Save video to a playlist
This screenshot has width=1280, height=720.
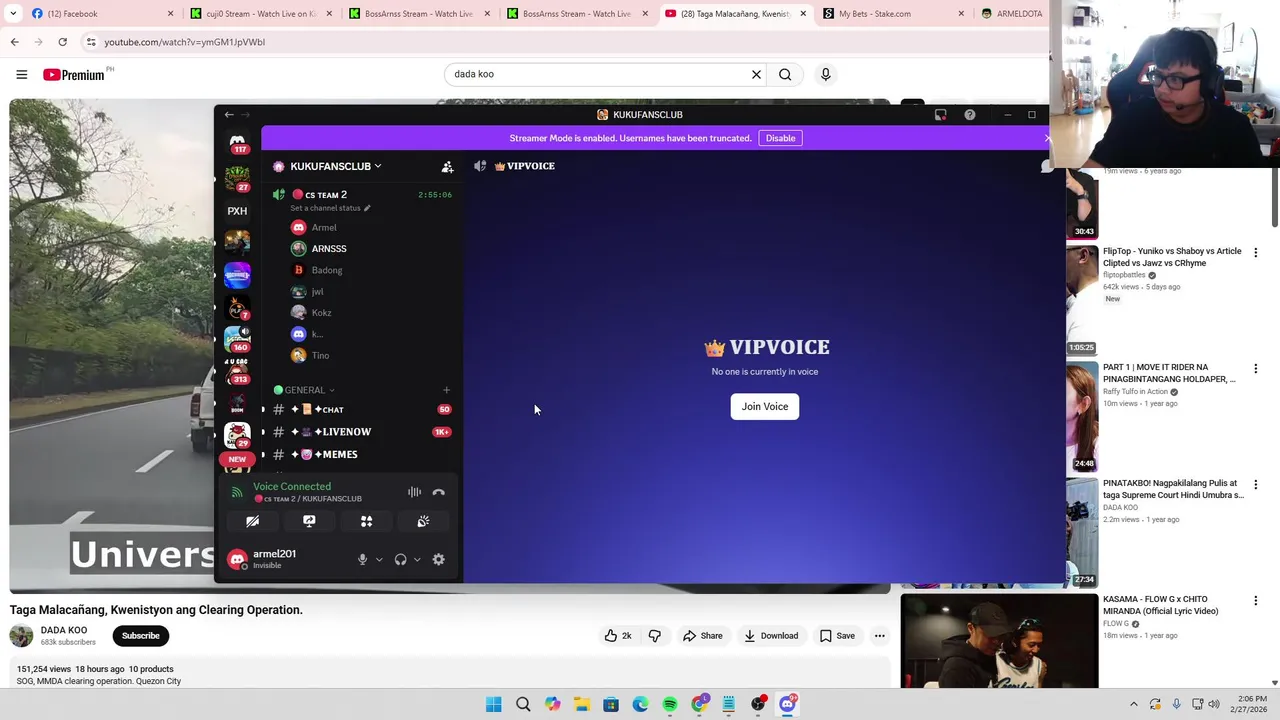pos(837,636)
